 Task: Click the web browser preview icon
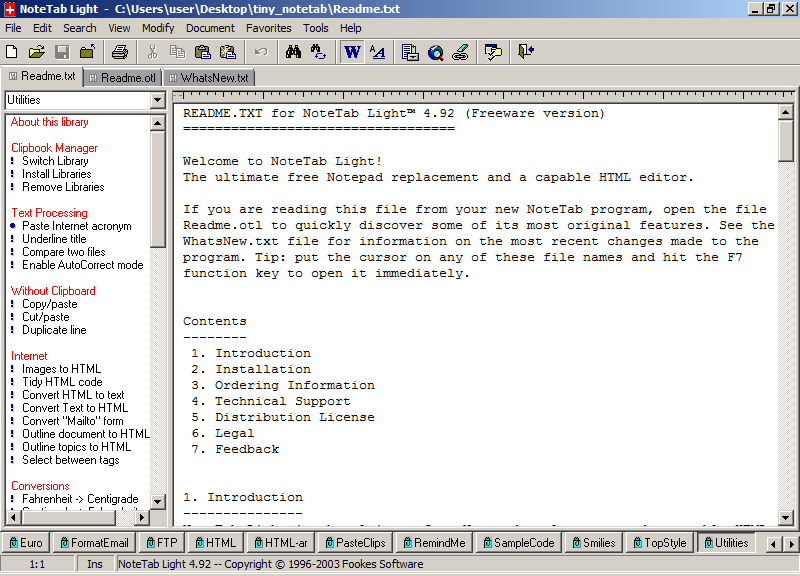(x=436, y=52)
